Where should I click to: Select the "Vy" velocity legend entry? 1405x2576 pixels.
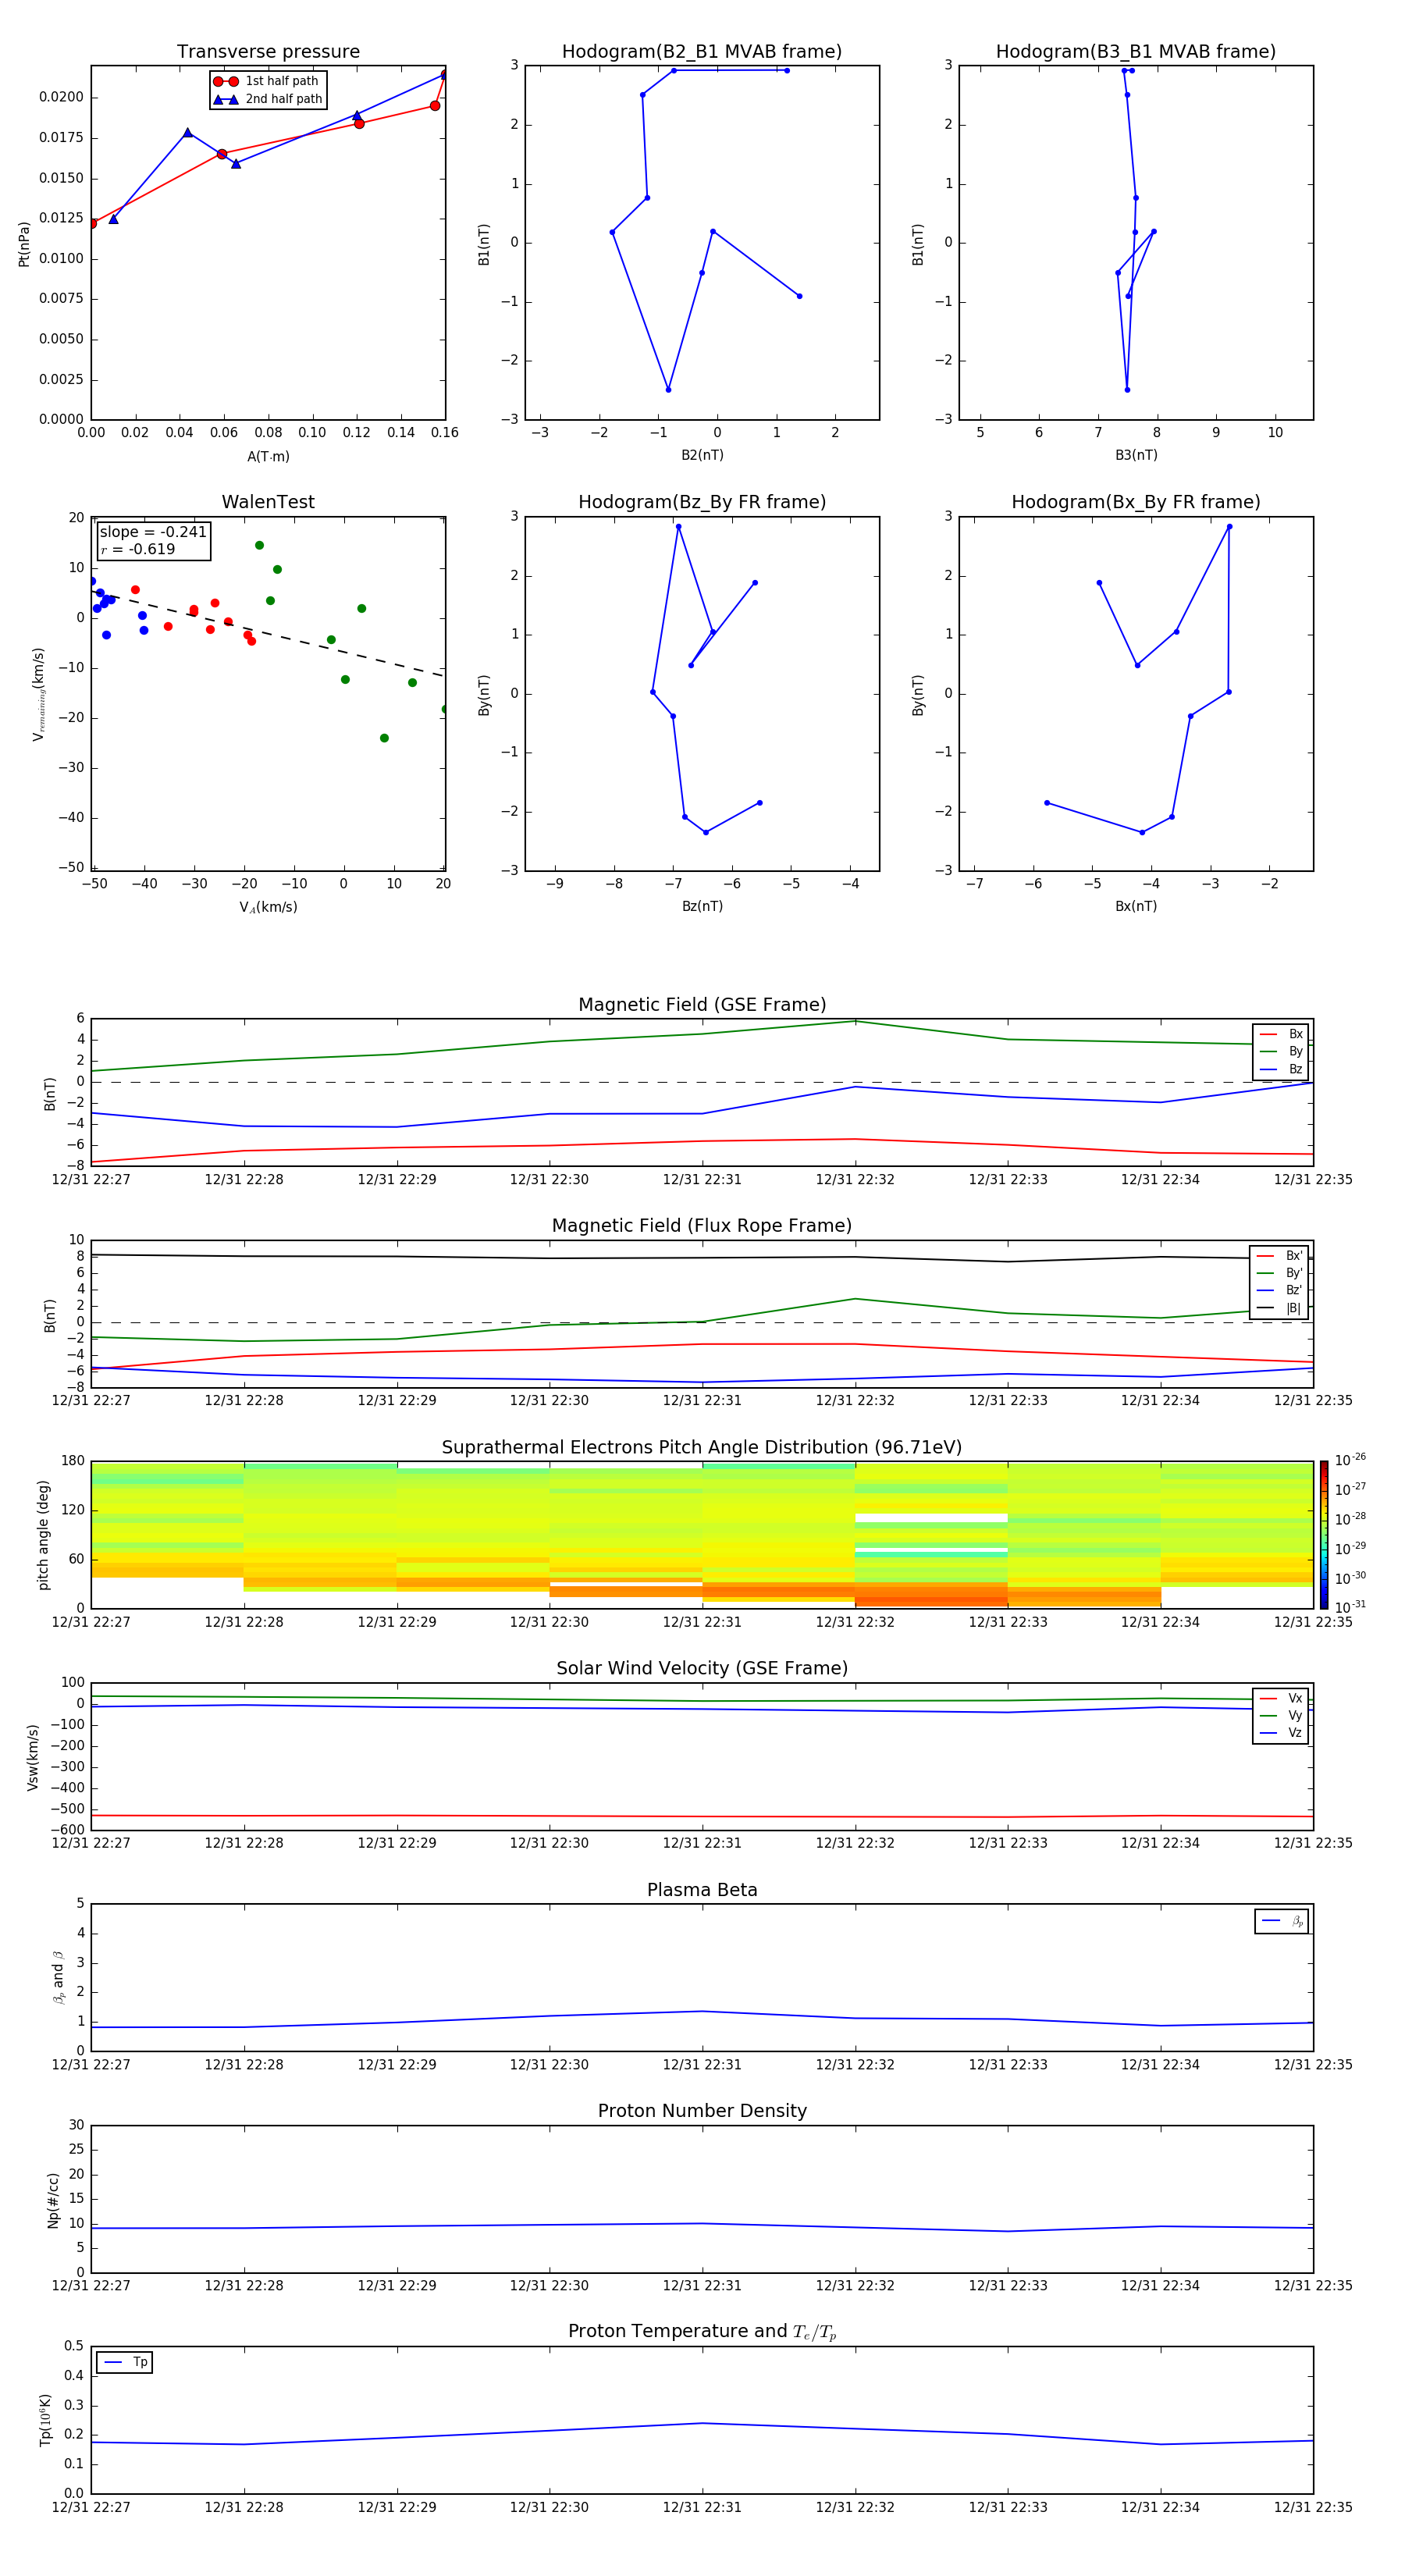tap(1281, 1716)
